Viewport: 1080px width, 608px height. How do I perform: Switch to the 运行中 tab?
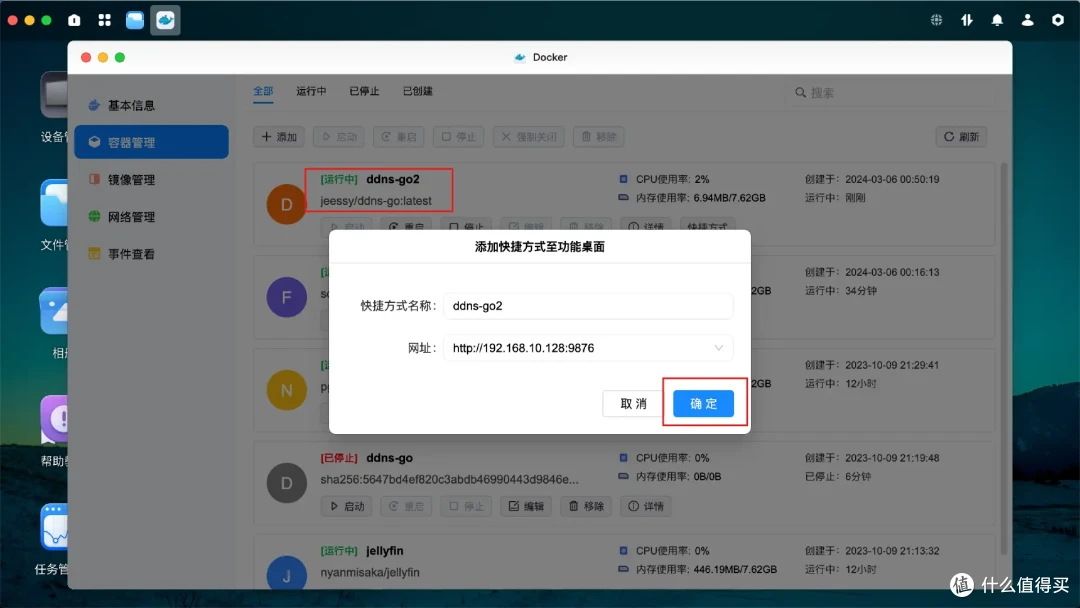pos(311,91)
